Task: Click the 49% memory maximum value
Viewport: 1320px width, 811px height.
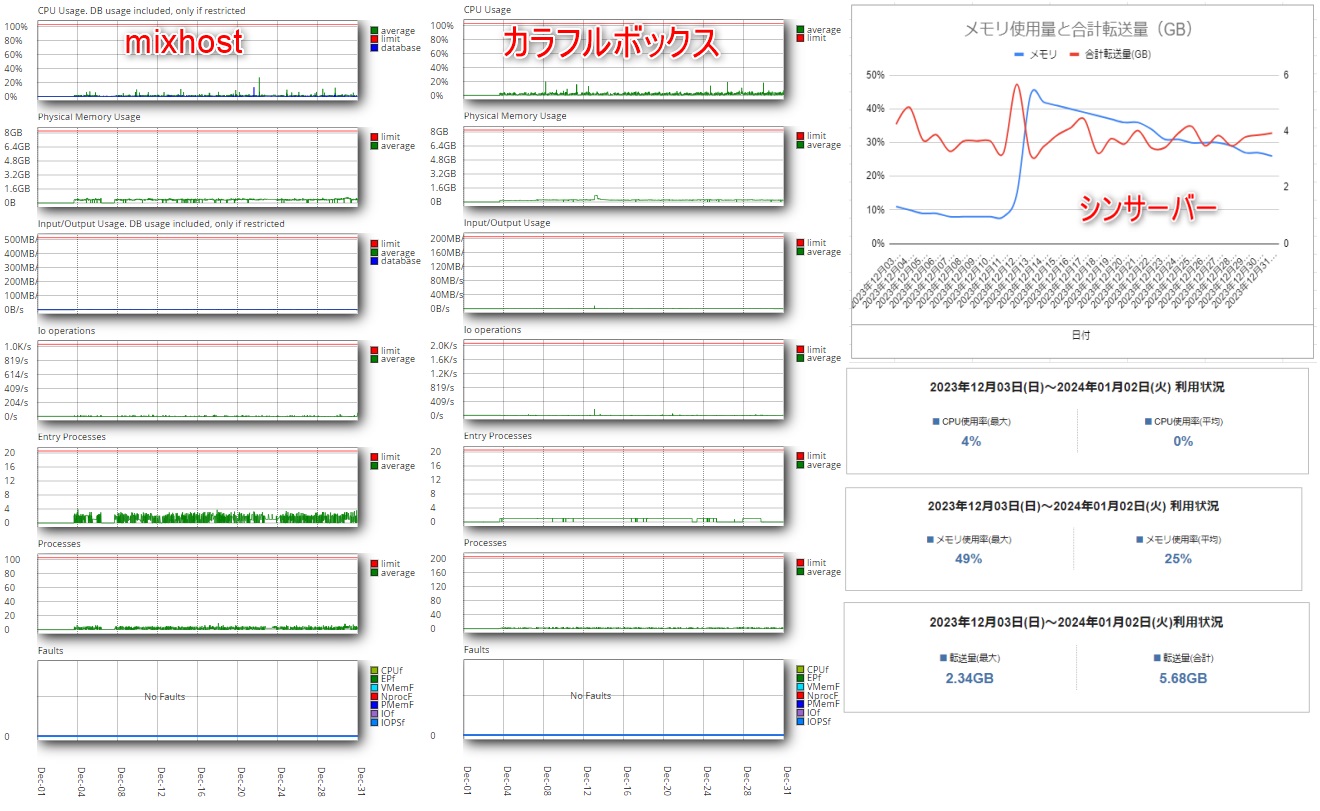Action: click(968, 559)
